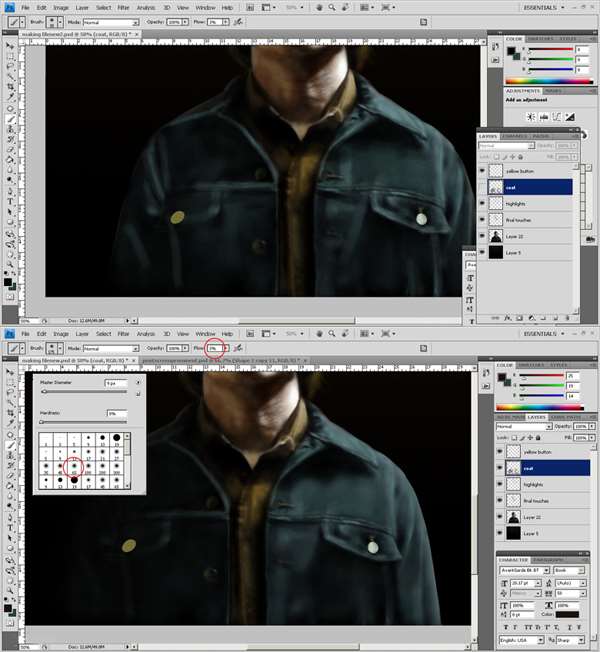Switch to the Swatches tab in top Color panel
Viewport: 600px width, 652px height.
[541, 39]
